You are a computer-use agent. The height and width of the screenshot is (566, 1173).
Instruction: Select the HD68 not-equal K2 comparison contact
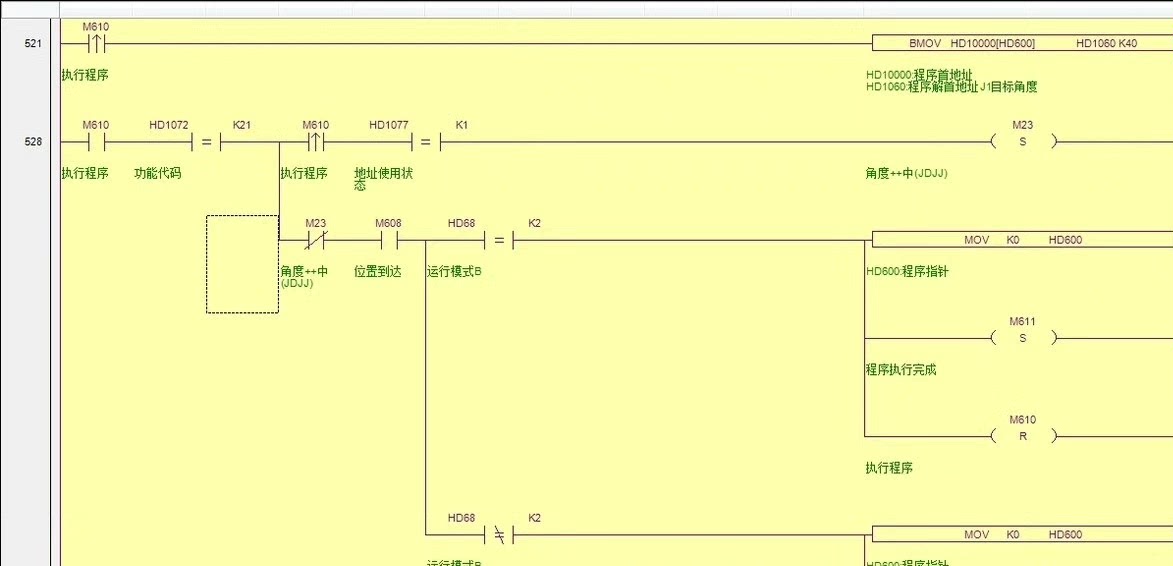[498, 535]
